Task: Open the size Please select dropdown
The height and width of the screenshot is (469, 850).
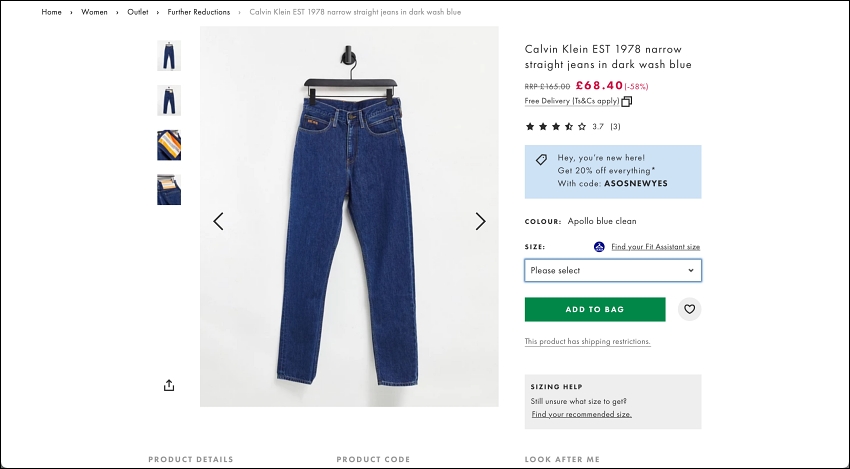Action: [613, 270]
